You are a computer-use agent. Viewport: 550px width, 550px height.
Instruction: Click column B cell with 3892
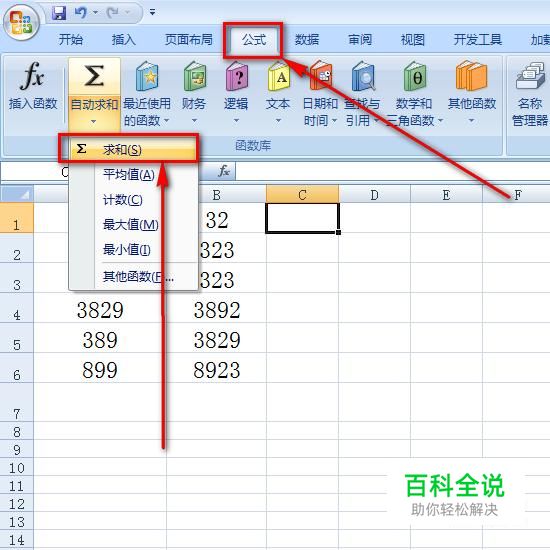tap(216, 308)
